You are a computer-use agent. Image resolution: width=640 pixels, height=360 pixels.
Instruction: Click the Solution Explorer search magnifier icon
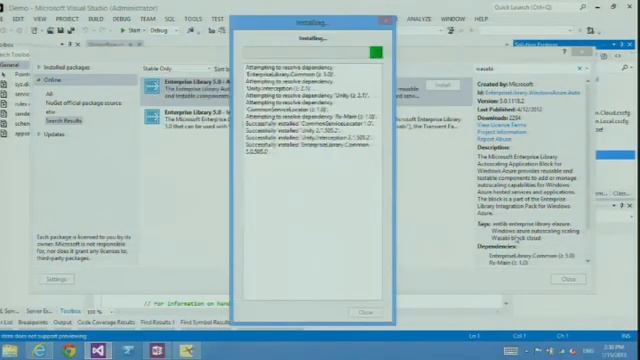625,68
